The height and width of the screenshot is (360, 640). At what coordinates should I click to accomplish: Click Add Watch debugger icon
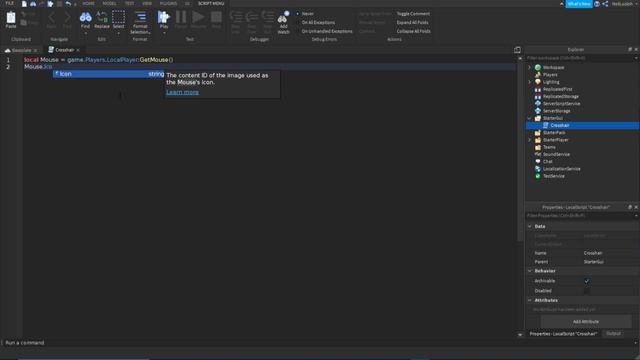pos(283,18)
